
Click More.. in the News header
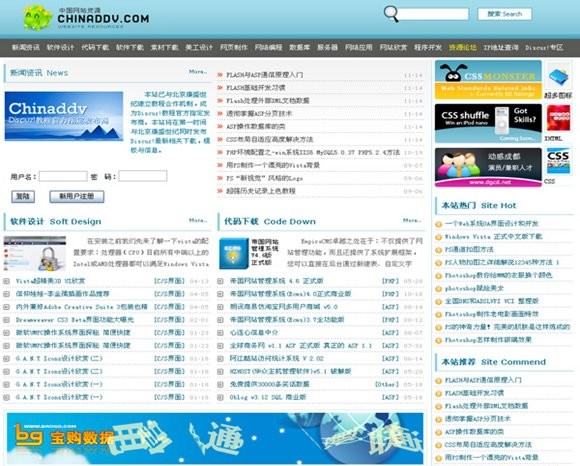198,72
